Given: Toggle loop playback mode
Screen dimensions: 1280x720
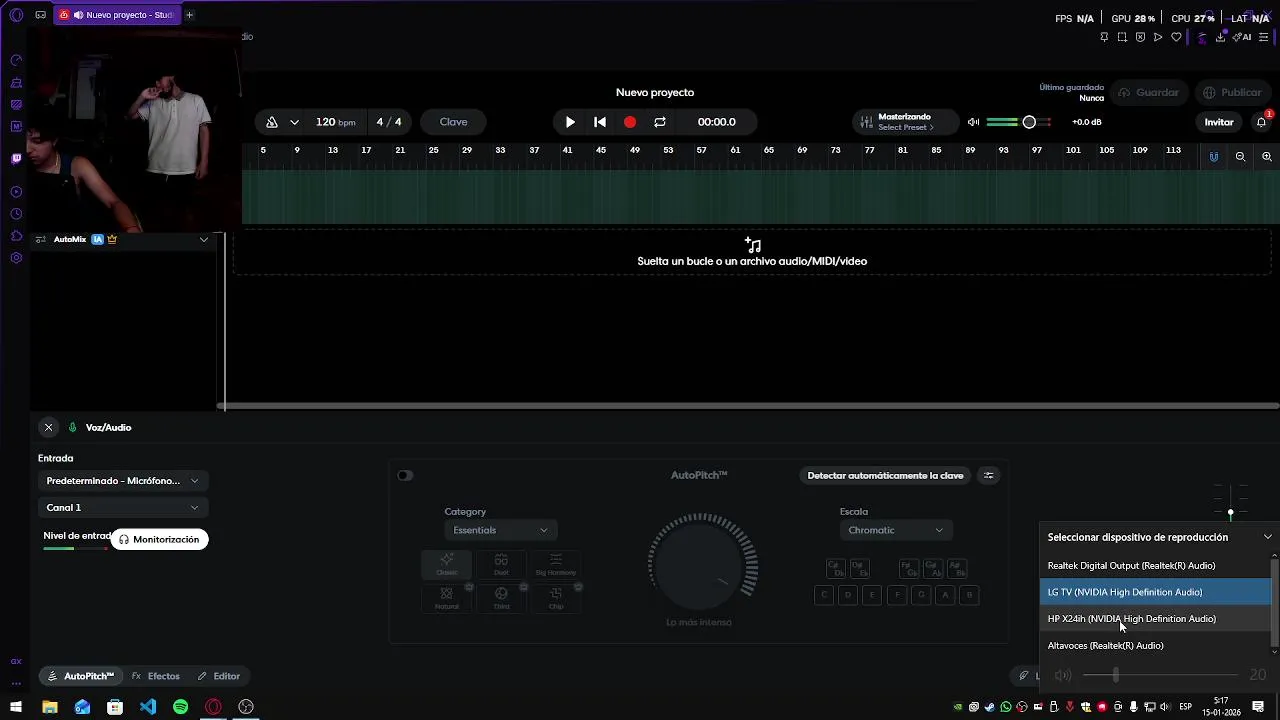Looking at the screenshot, I should [660, 122].
